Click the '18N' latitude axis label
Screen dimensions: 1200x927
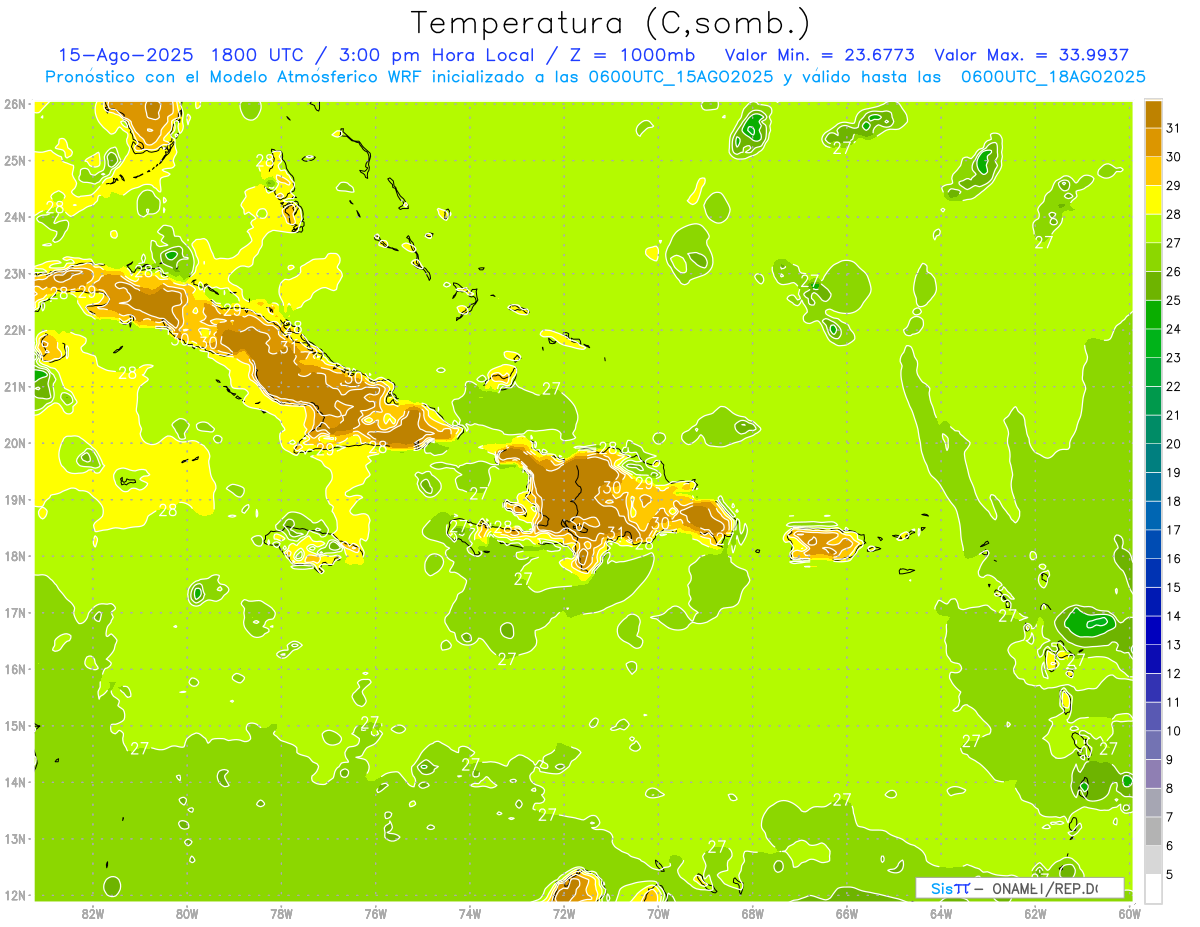(x=15, y=556)
